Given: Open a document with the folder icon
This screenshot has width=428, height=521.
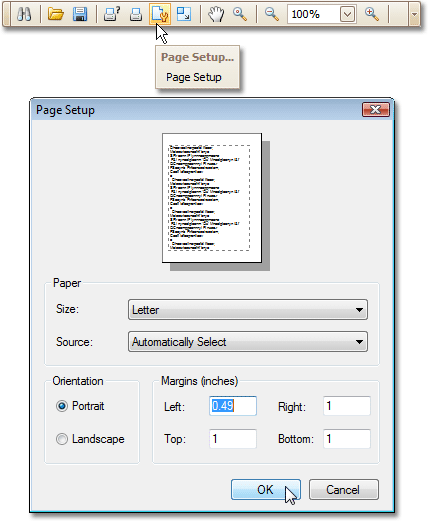Looking at the screenshot, I should tap(56, 14).
